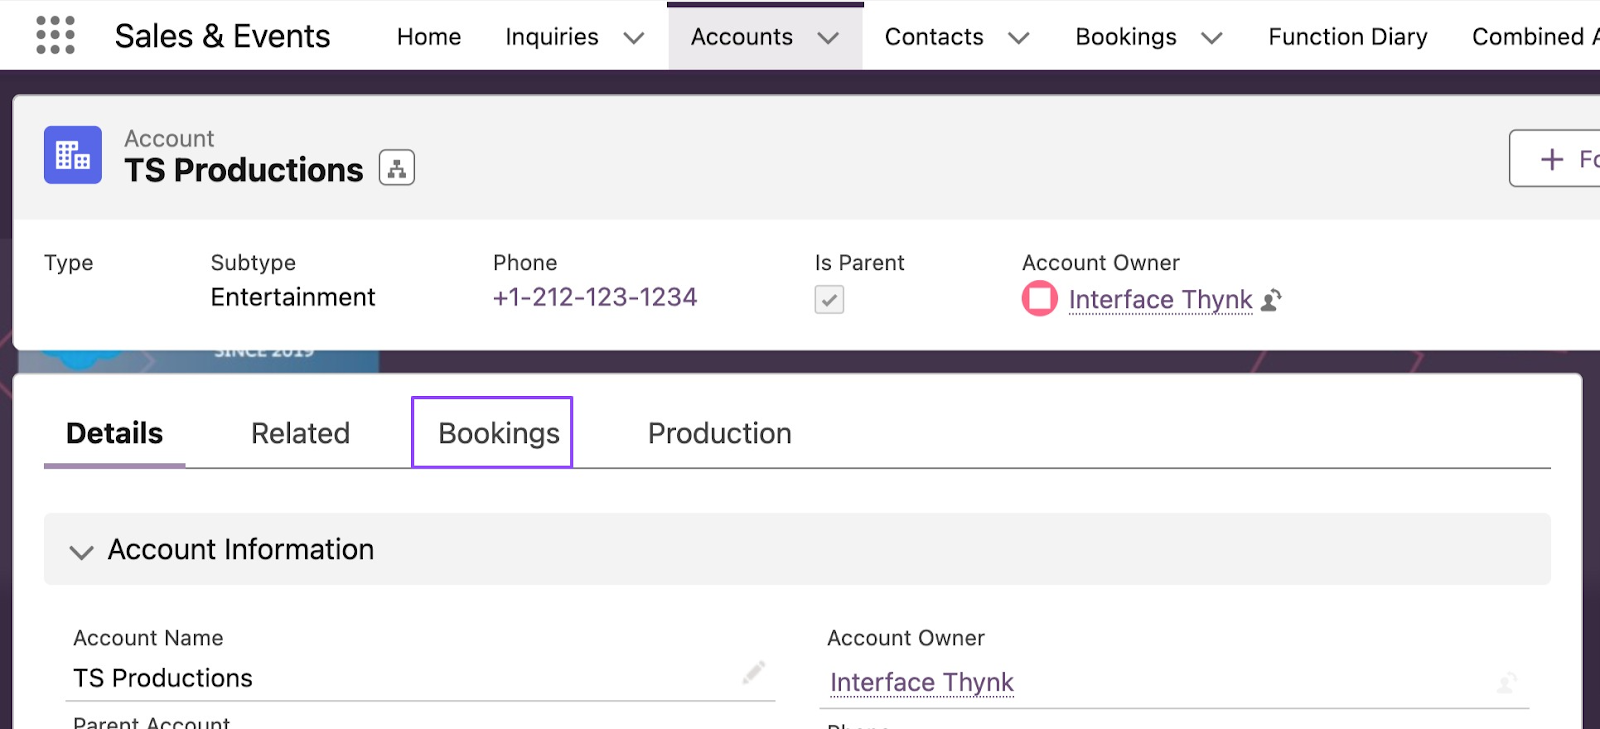Viewport: 1600px width, 729px height.
Task: Click the blue Account building icon
Action: point(73,155)
